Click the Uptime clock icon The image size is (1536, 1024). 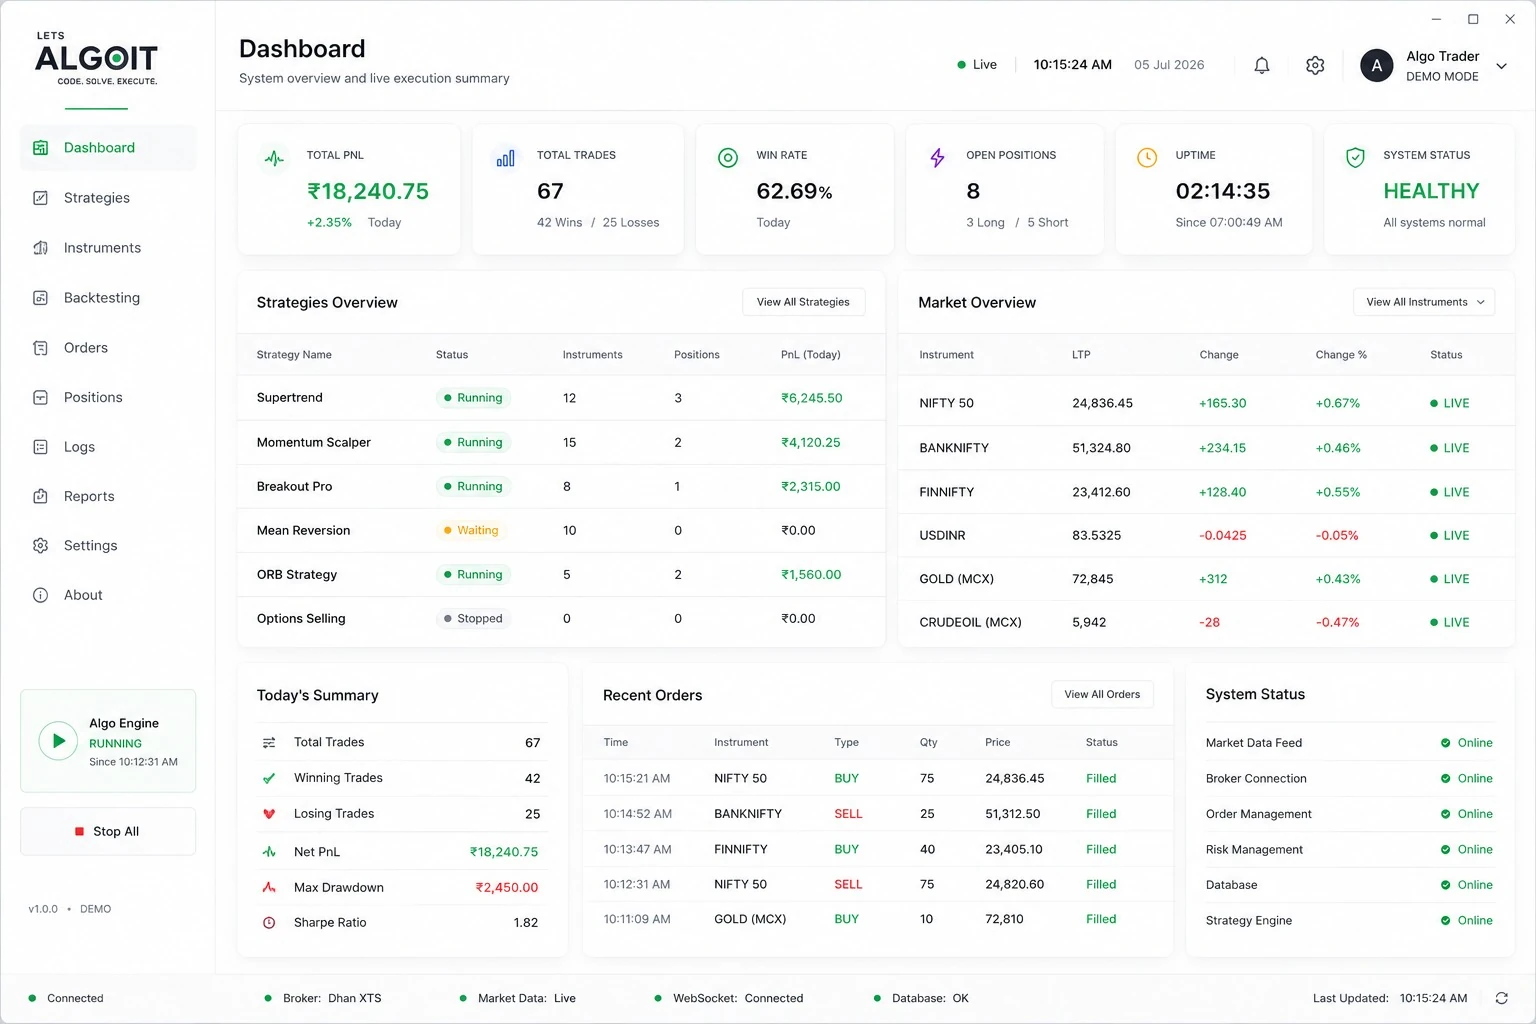pos(1147,158)
